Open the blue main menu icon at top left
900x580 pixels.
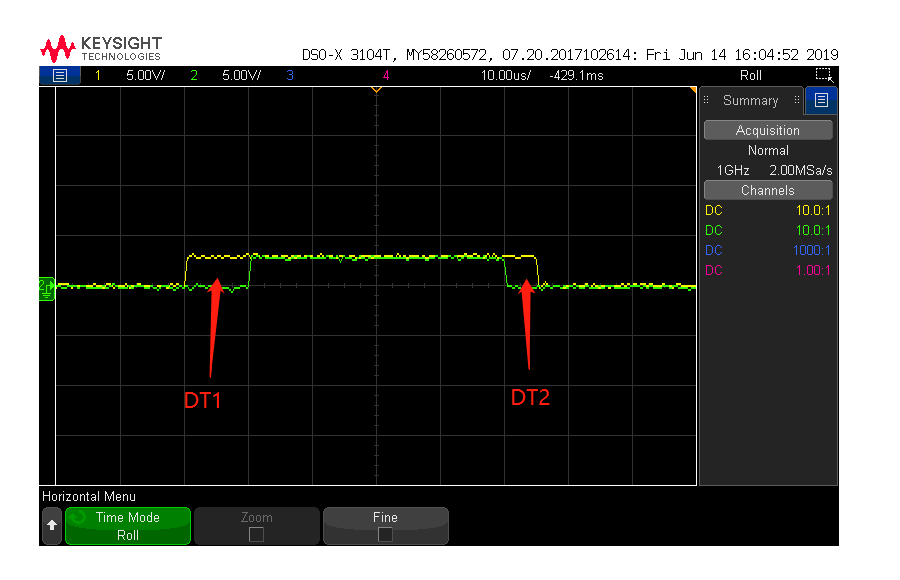(x=60, y=75)
